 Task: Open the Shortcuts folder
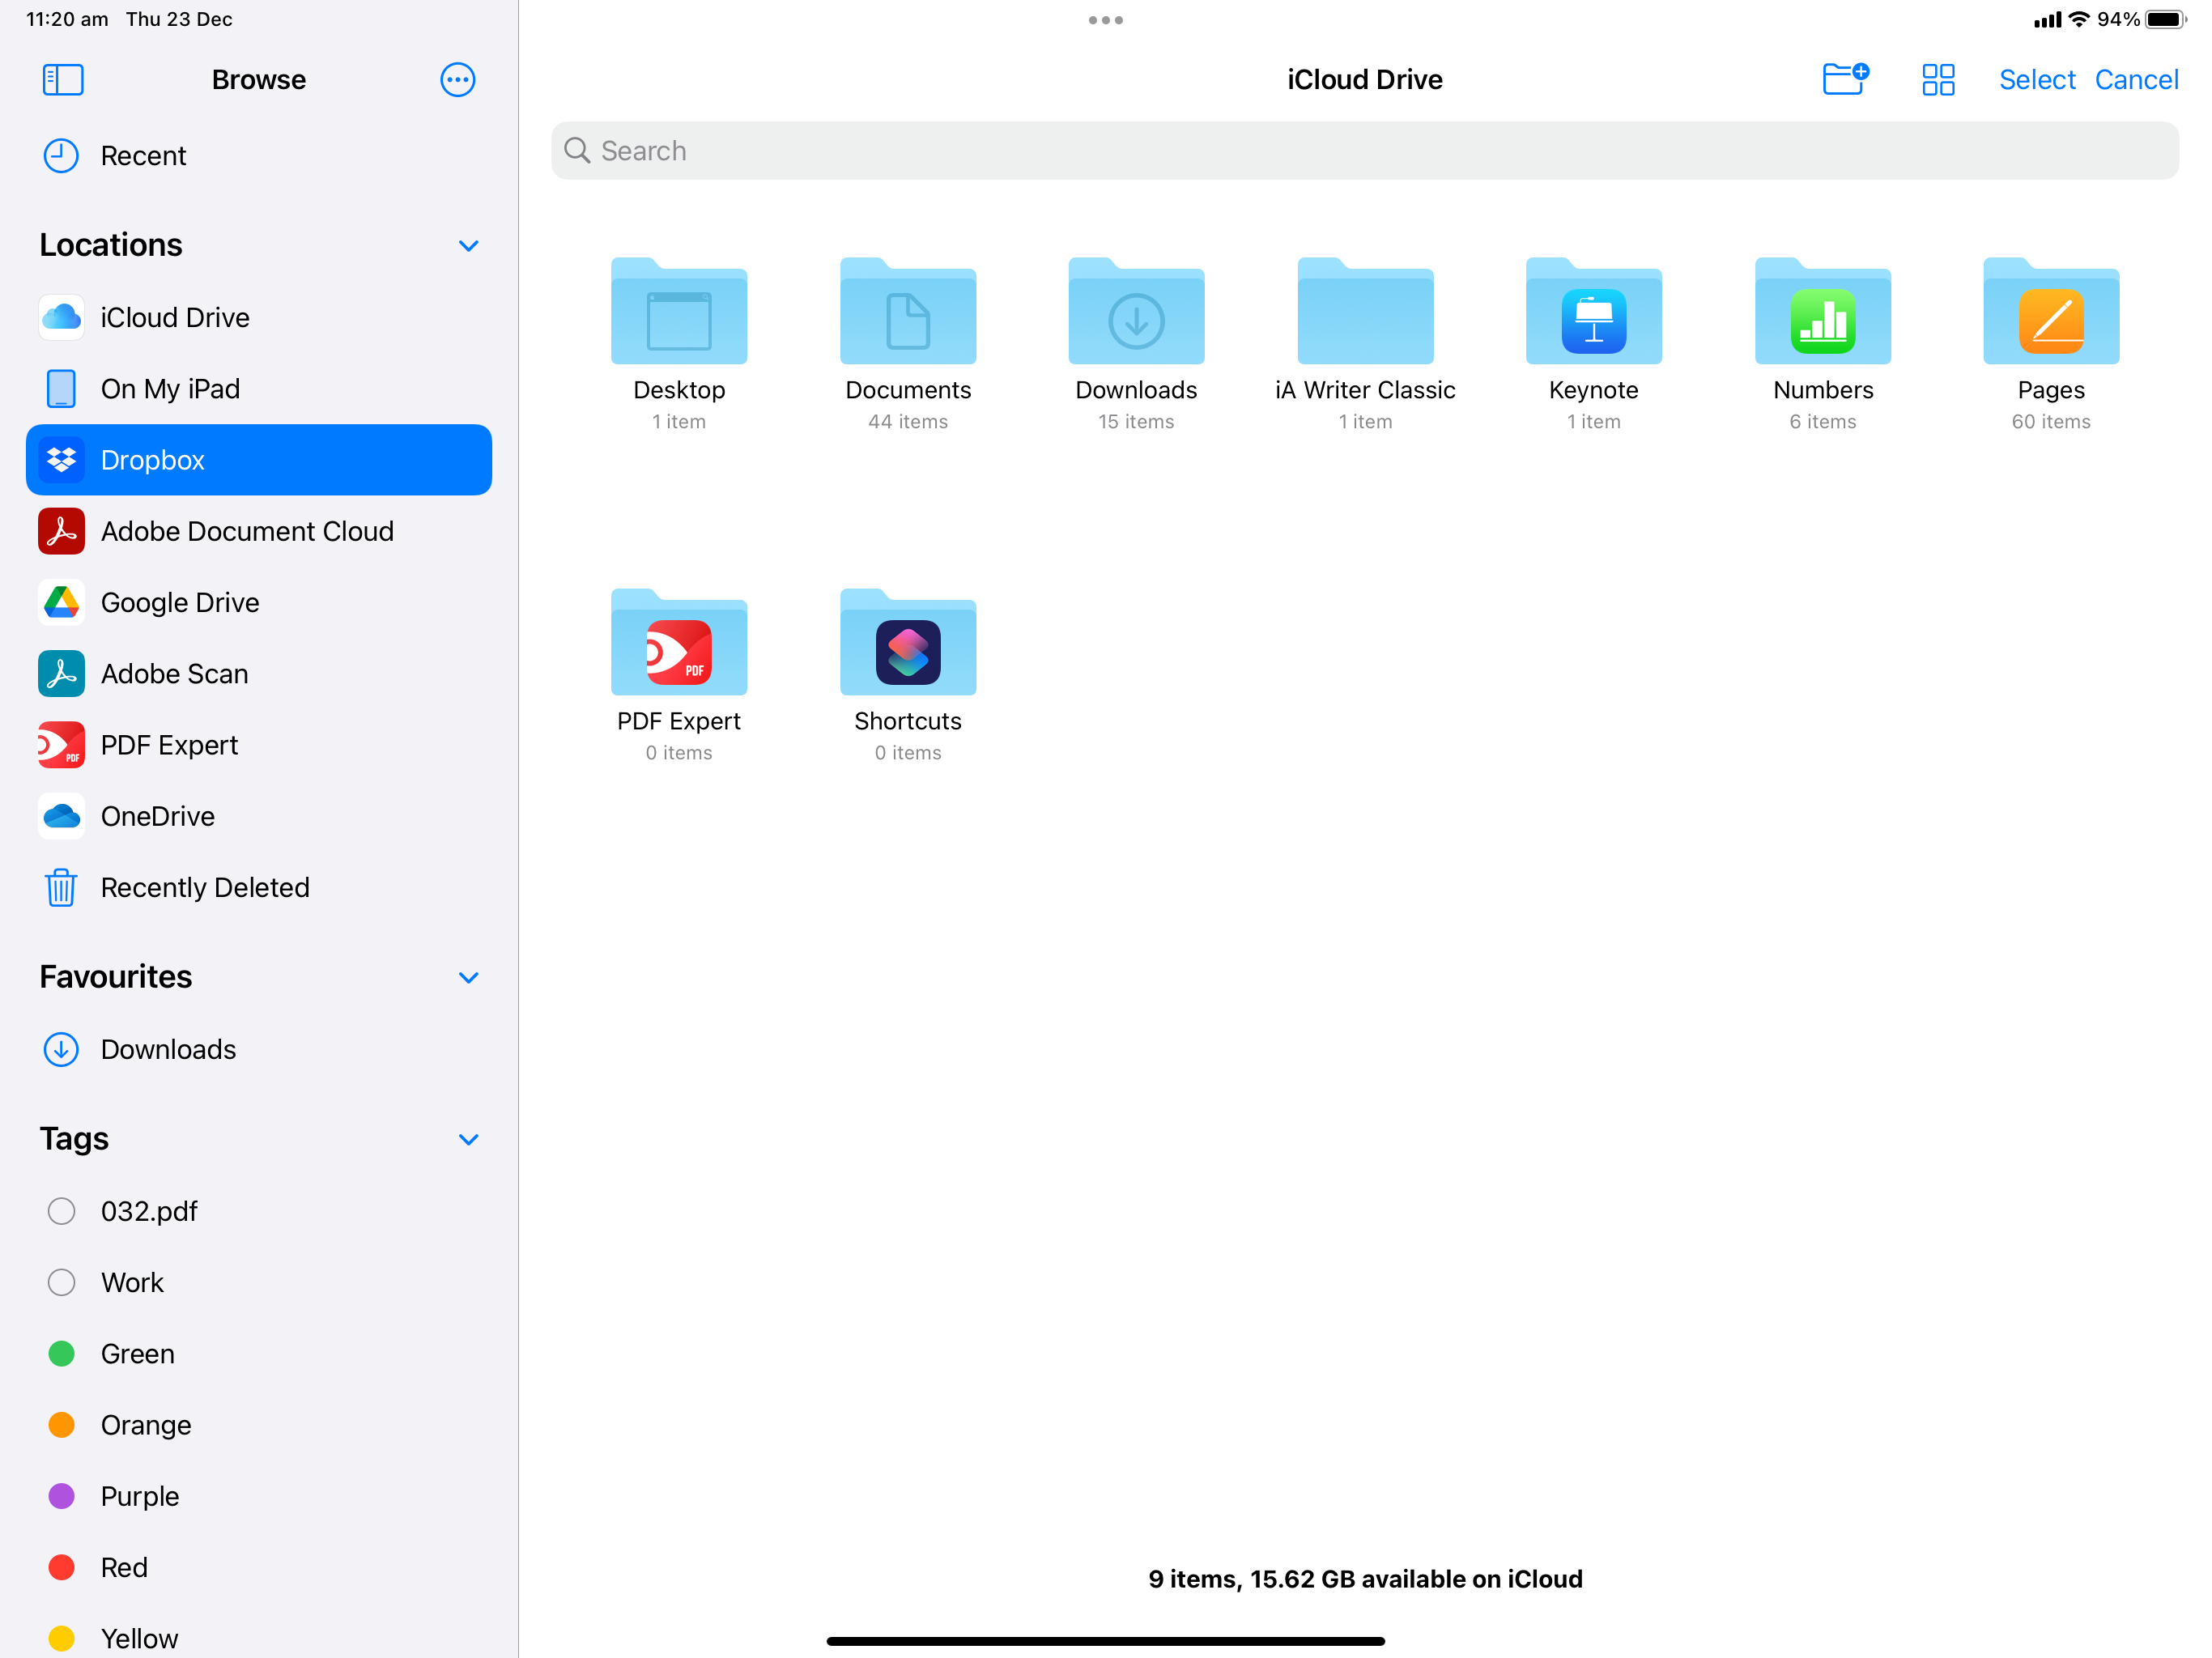(x=907, y=647)
